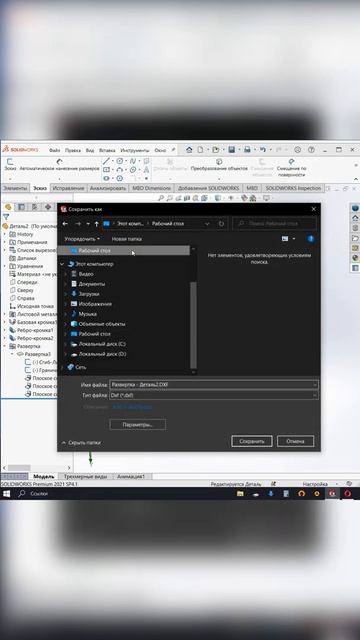Select Ребро-кромка1 in feature tree
The height and width of the screenshot is (640, 360).
[31, 330]
